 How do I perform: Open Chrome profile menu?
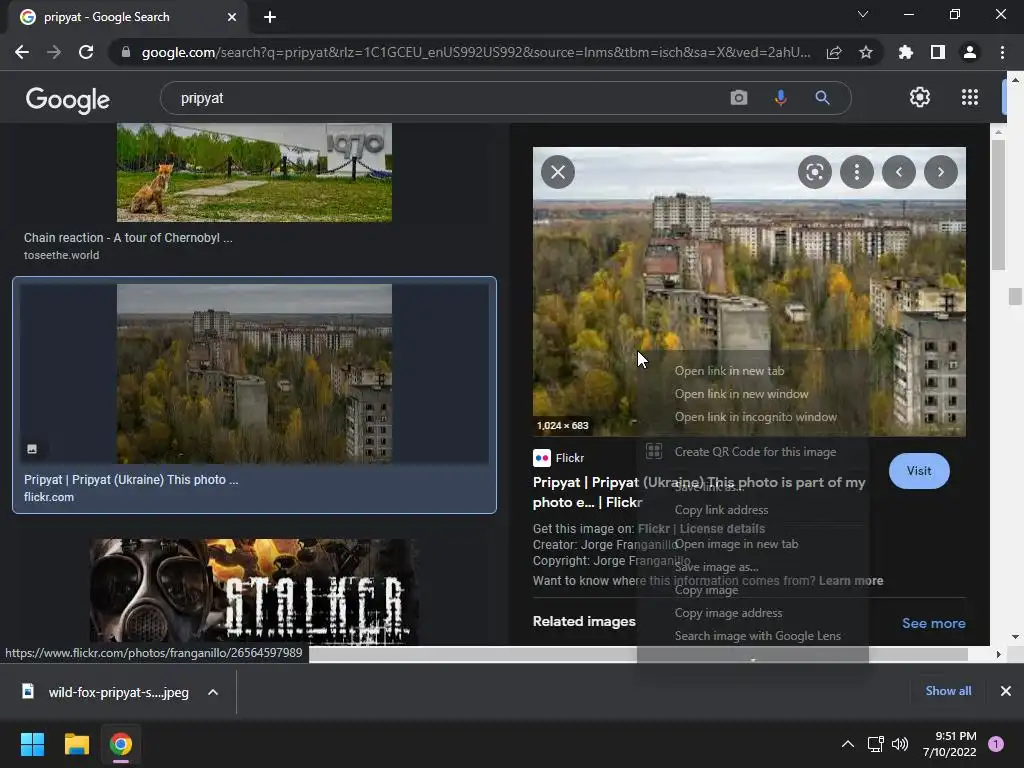(970, 52)
